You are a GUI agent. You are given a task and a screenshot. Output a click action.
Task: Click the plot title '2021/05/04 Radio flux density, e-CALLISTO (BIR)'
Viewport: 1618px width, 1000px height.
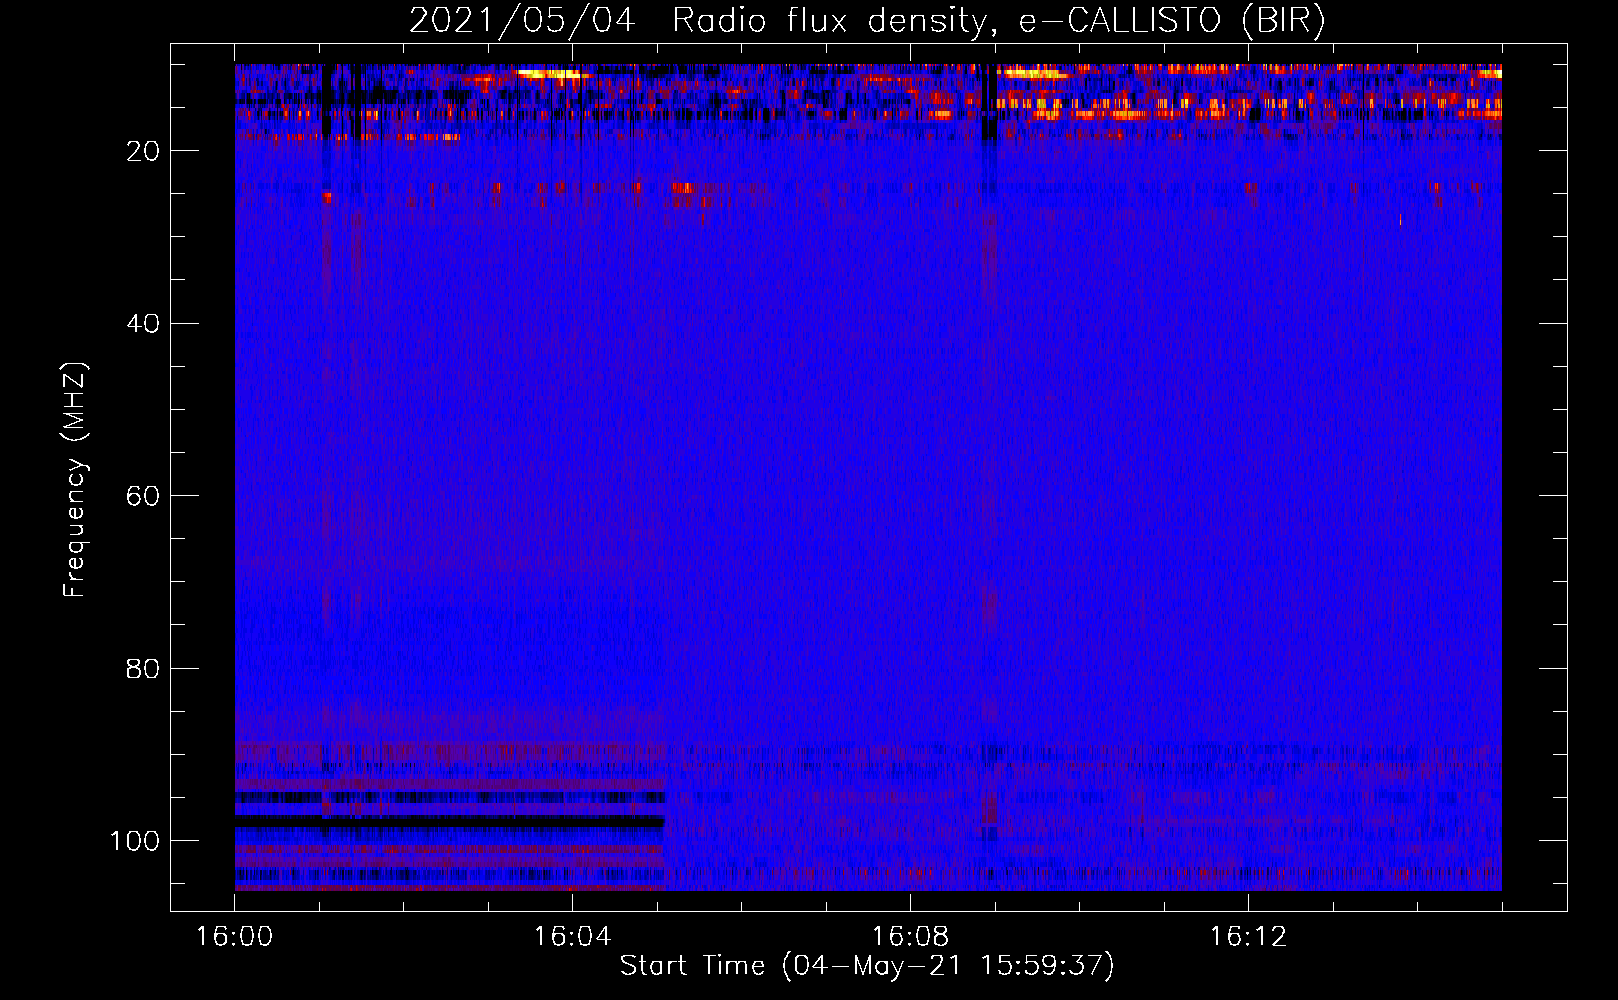pos(867,20)
